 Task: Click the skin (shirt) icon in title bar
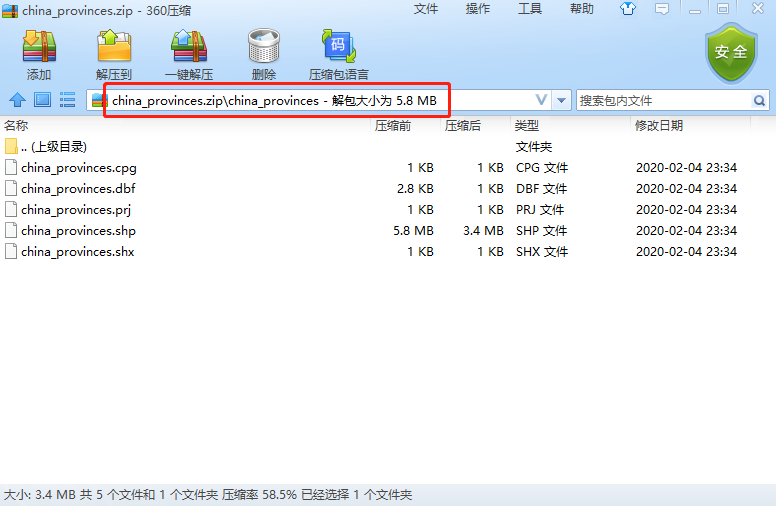tap(628, 8)
